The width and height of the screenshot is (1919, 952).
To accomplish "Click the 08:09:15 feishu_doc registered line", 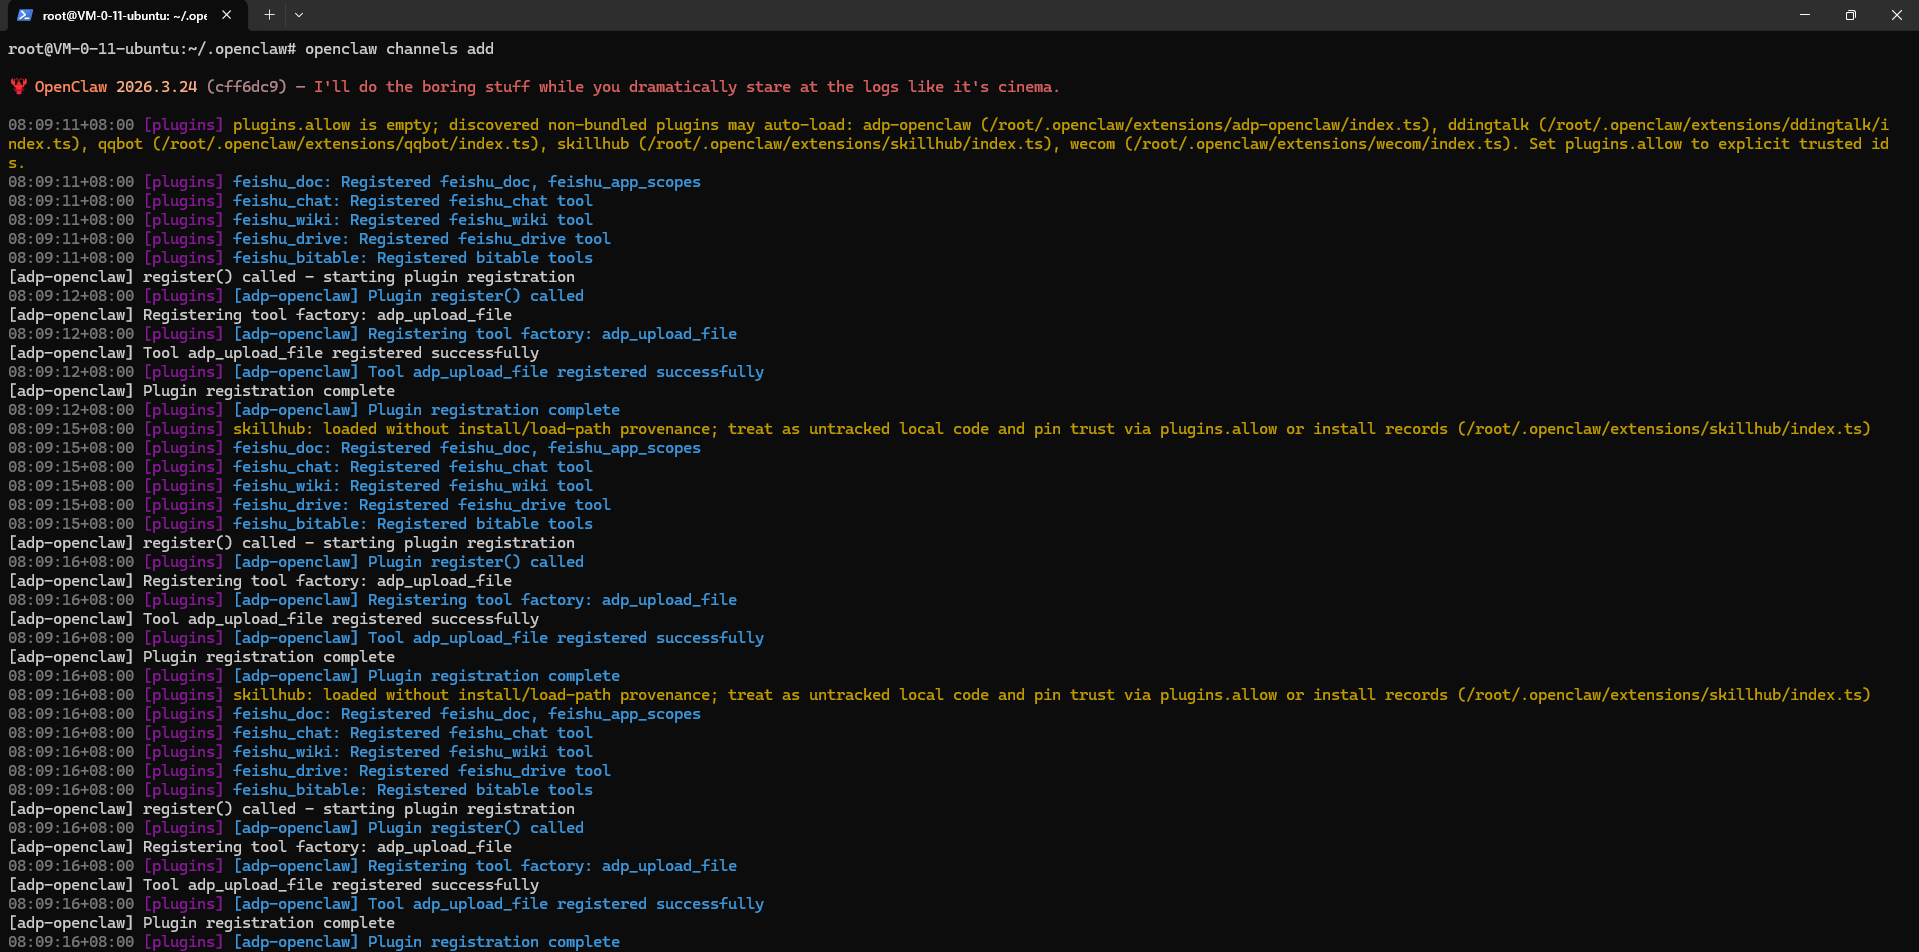I will [x=354, y=448].
